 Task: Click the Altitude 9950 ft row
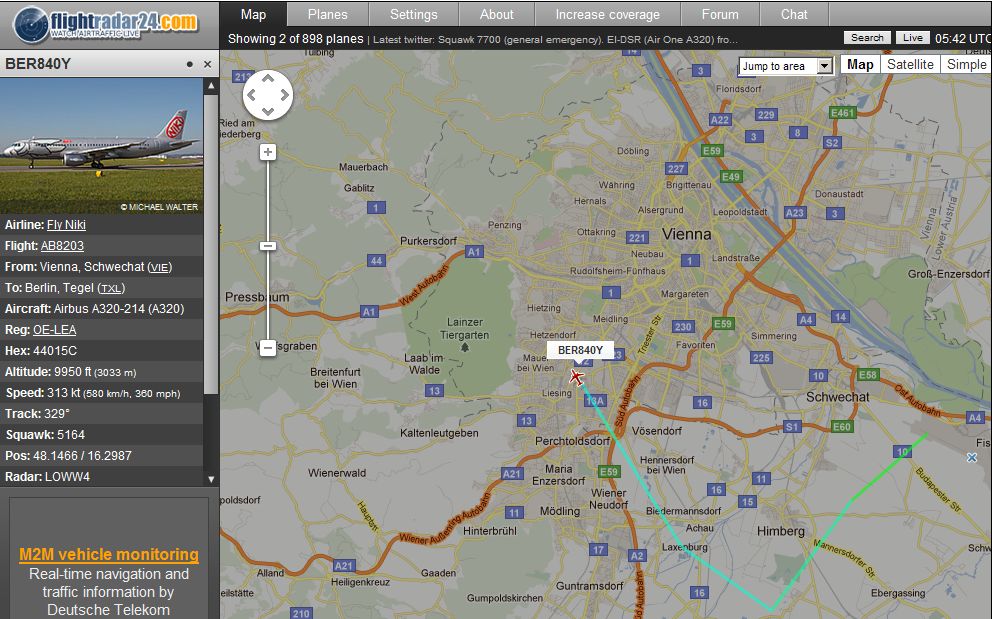[x=101, y=372]
